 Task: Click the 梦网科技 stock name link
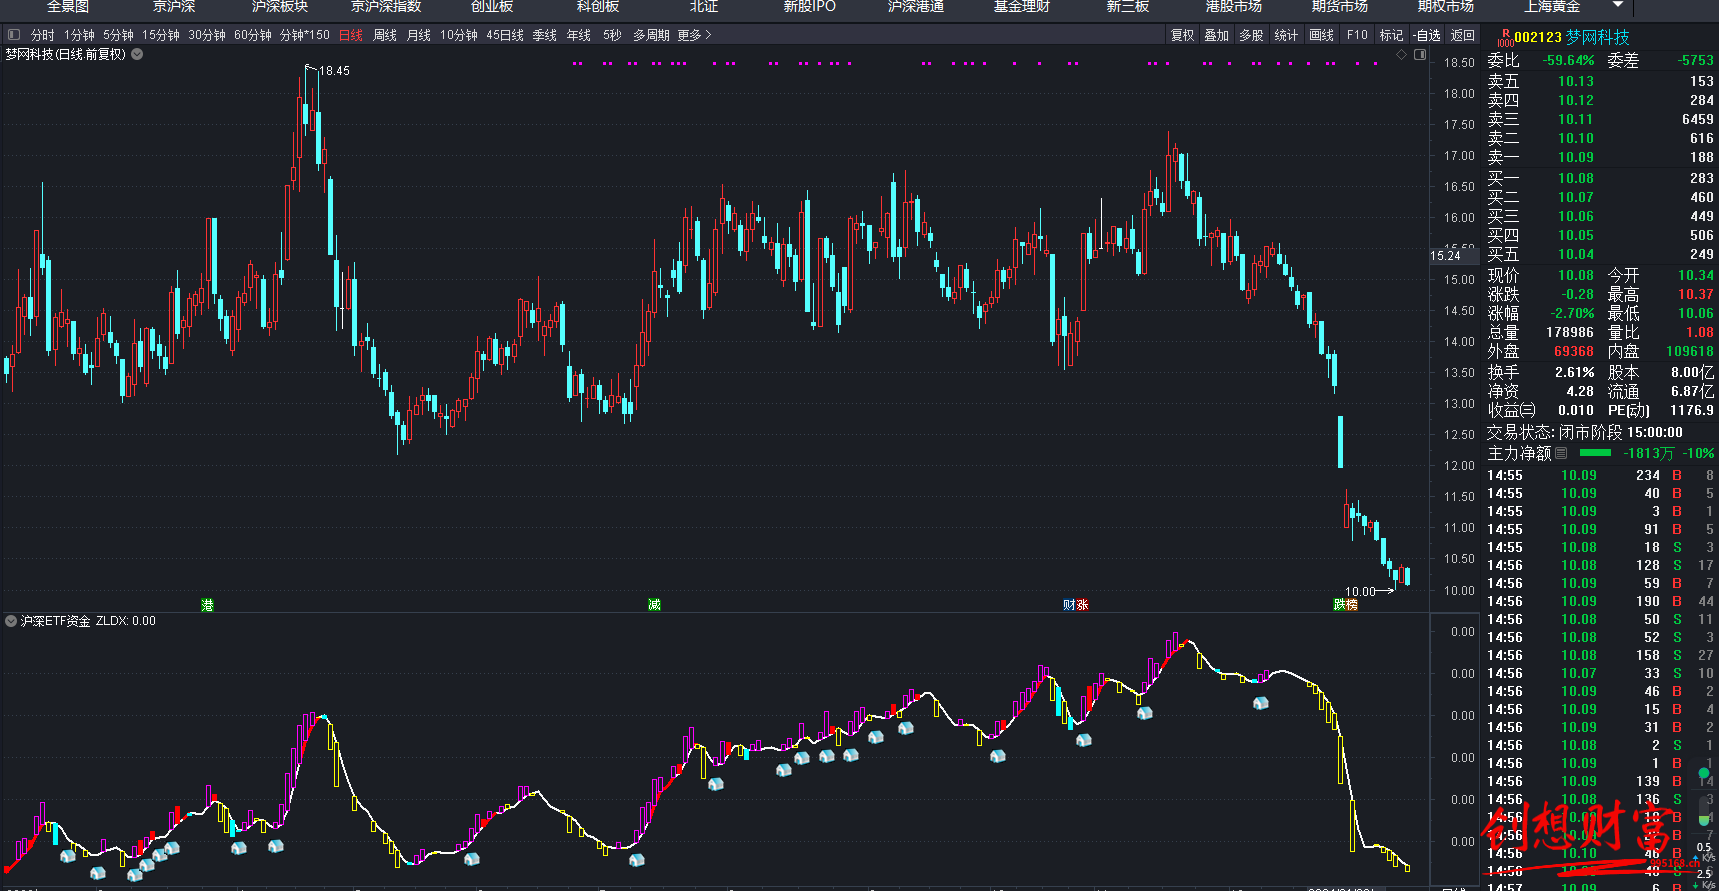1598,37
